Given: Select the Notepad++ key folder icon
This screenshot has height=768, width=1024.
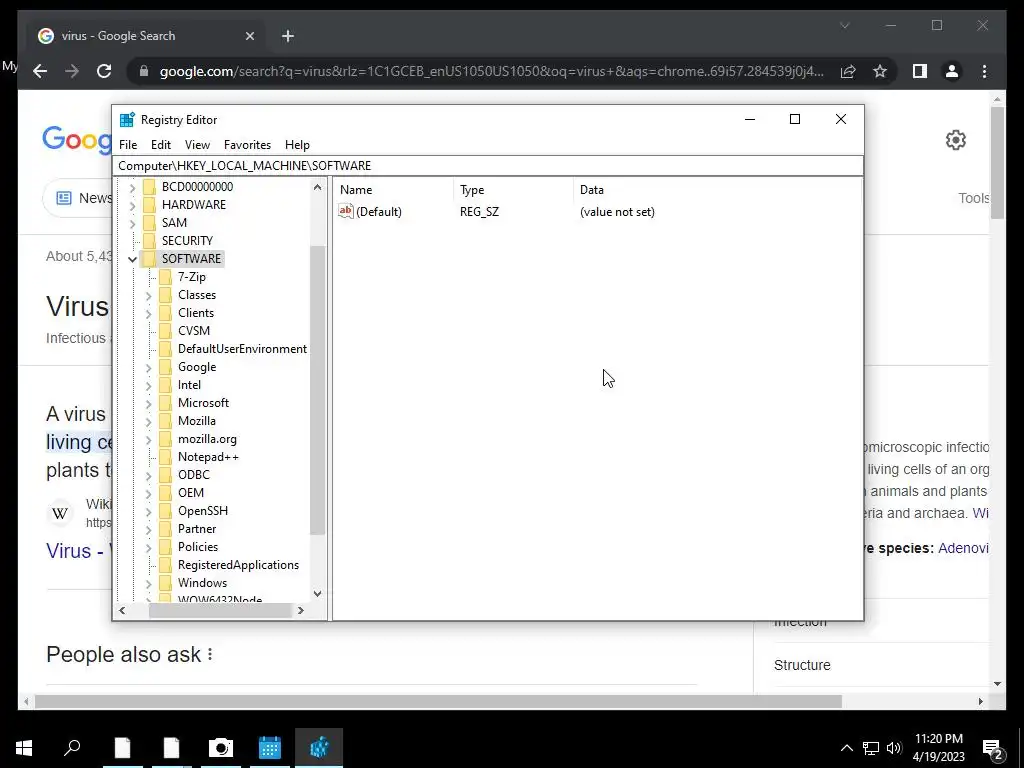Looking at the screenshot, I should (x=165, y=457).
